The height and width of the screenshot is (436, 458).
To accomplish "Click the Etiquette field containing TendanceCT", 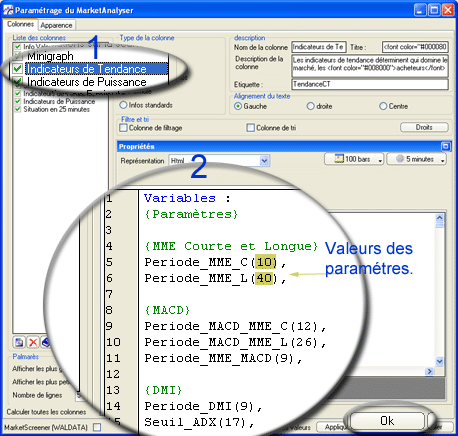I will coord(370,84).
